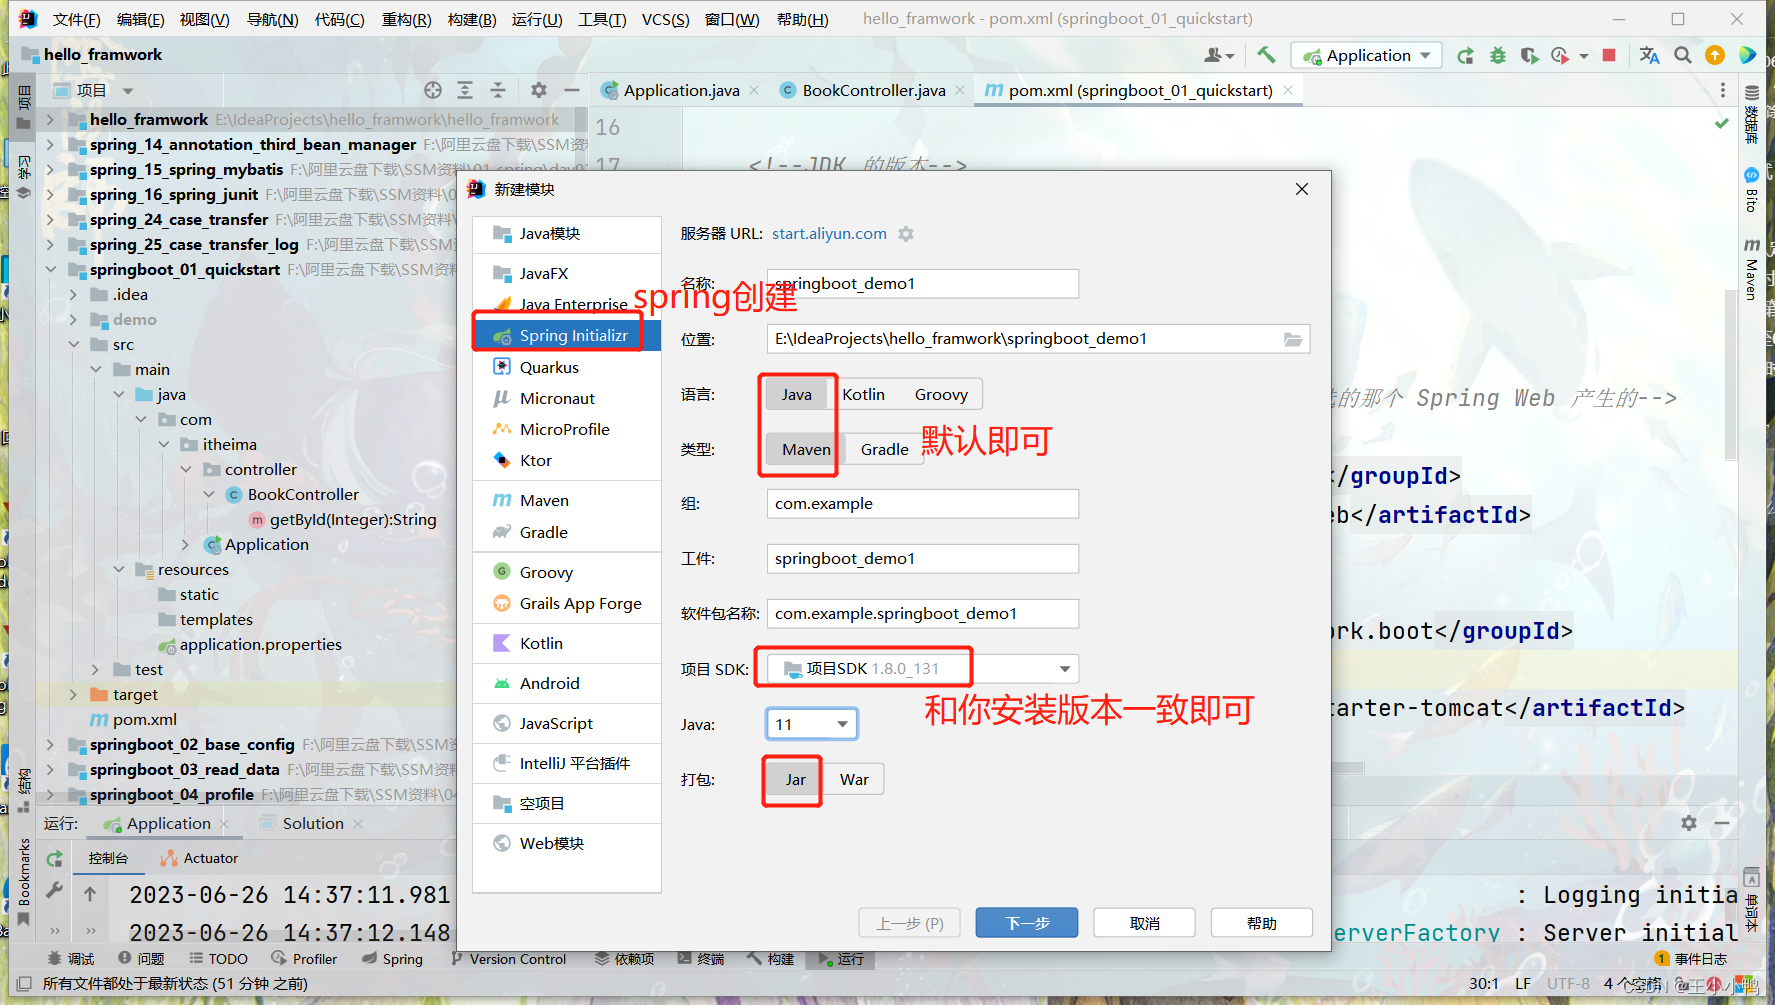
Task: Switch to BookController.java editor tab
Action: (874, 90)
